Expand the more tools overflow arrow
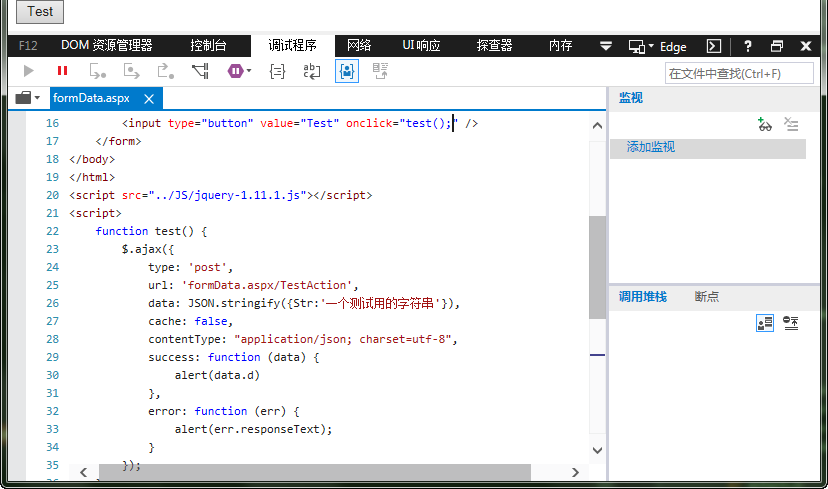828x489 pixels. click(x=606, y=46)
